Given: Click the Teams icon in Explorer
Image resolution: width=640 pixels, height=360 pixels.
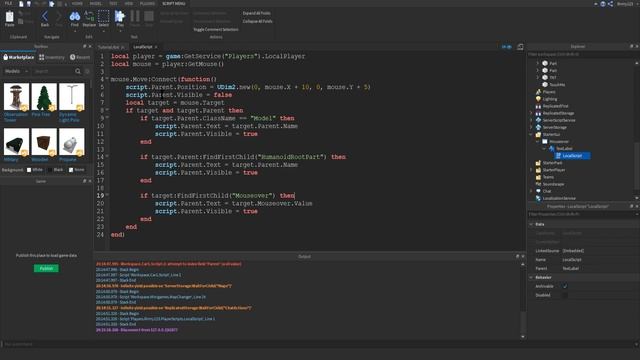Looking at the screenshot, I should click(x=538, y=177).
